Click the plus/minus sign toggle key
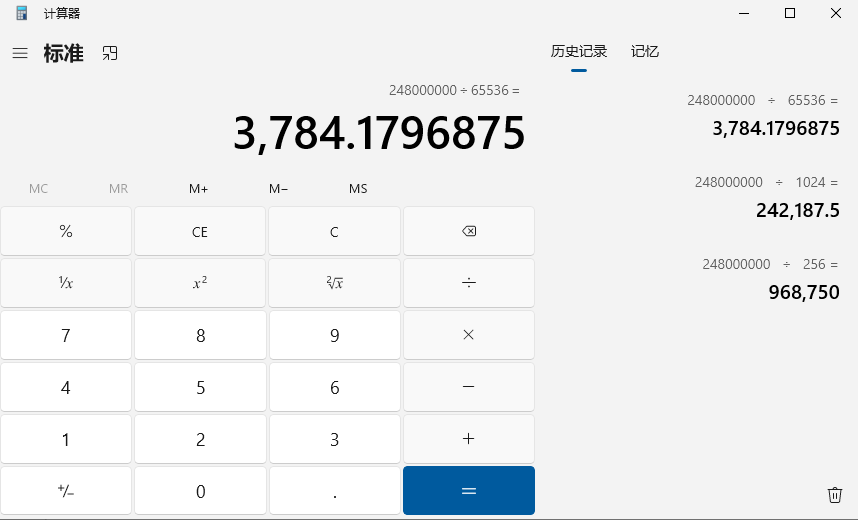This screenshot has height=520, width=858. [66, 491]
